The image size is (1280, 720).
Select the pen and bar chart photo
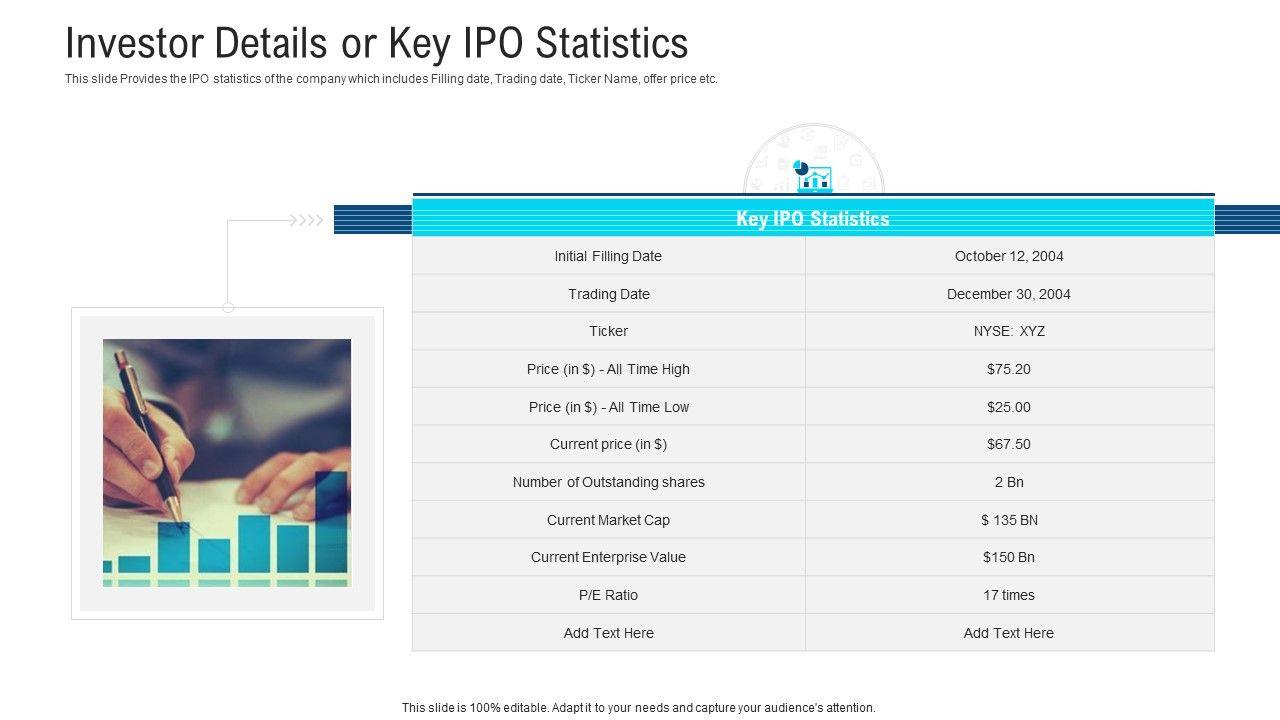pyautogui.click(x=227, y=462)
